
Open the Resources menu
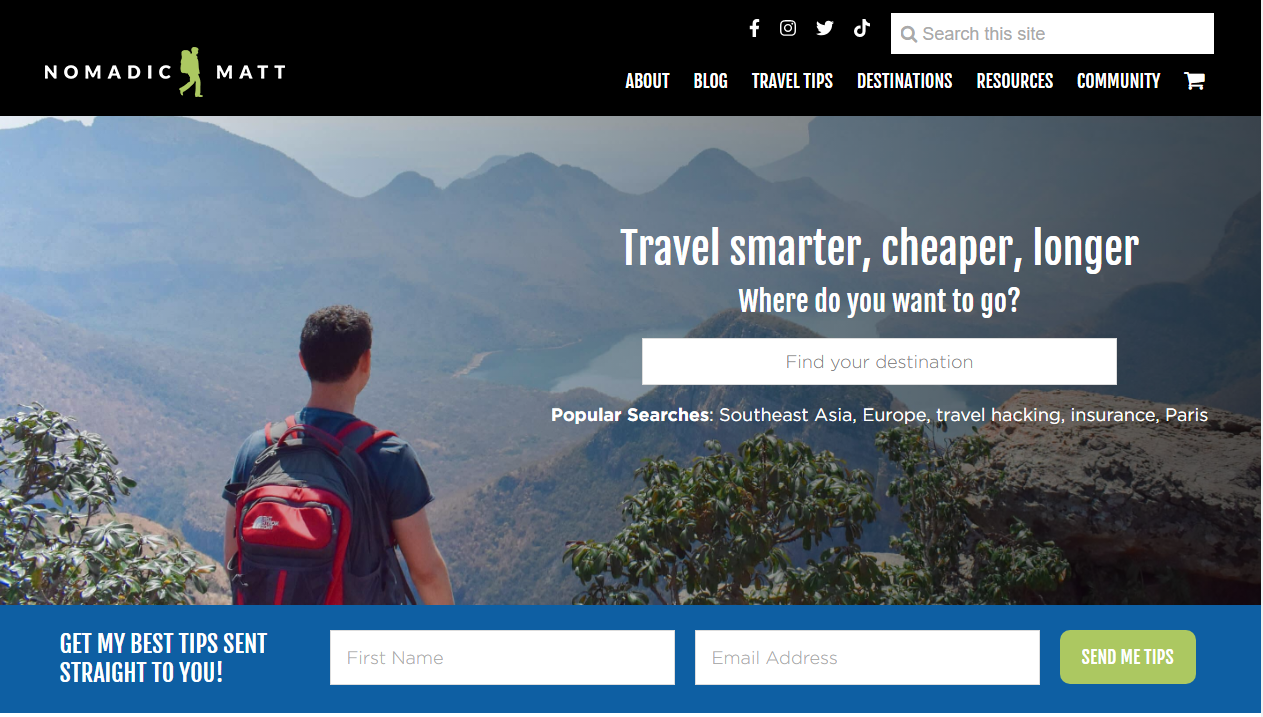coord(1014,81)
